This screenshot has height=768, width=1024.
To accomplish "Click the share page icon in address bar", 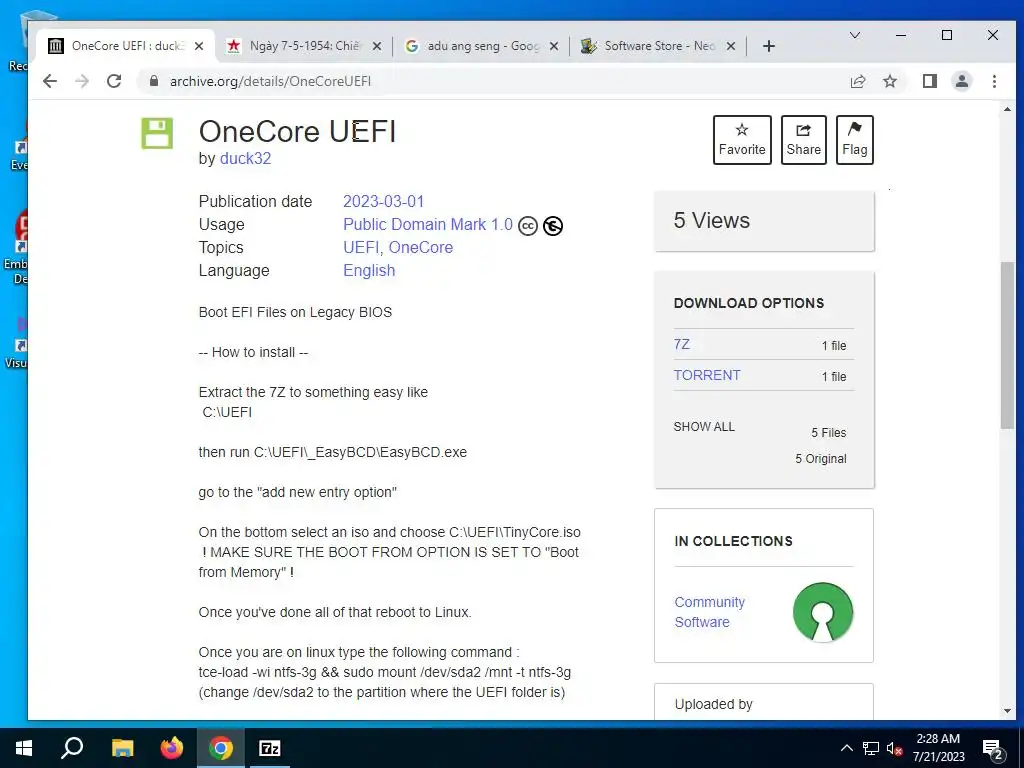I will (x=857, y=81).
